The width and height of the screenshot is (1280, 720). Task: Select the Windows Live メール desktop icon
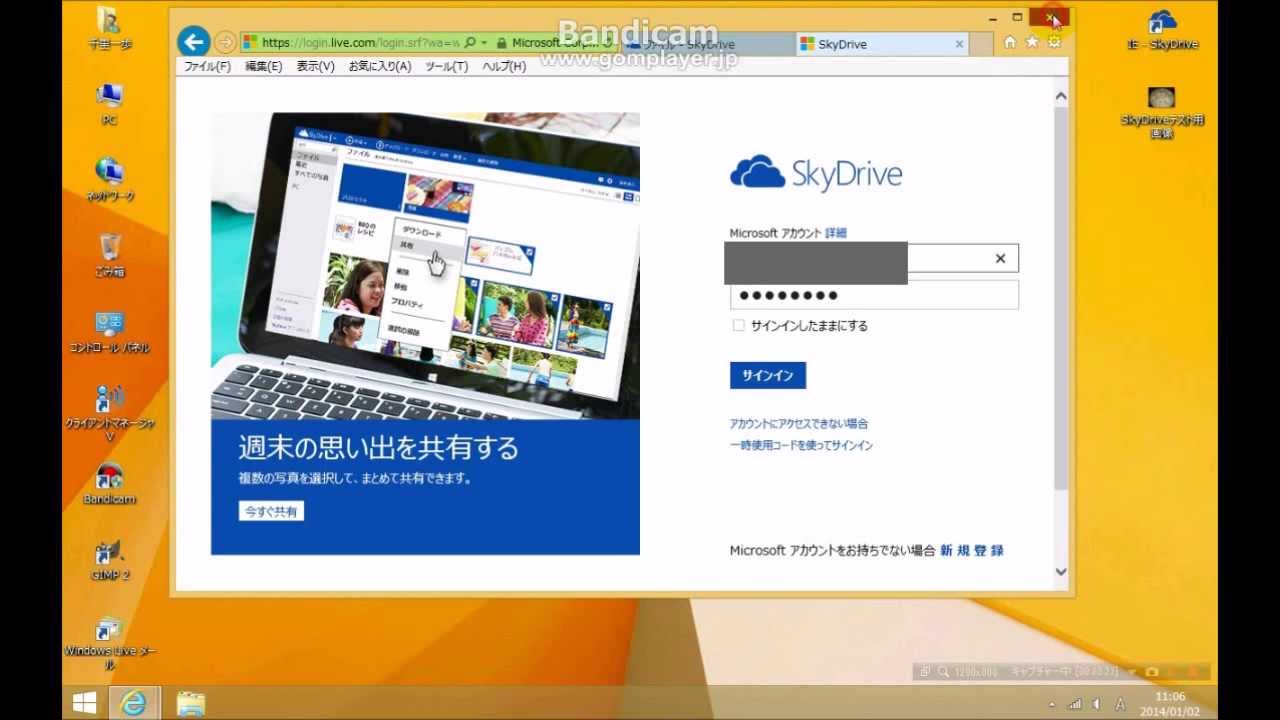point(110,644)
